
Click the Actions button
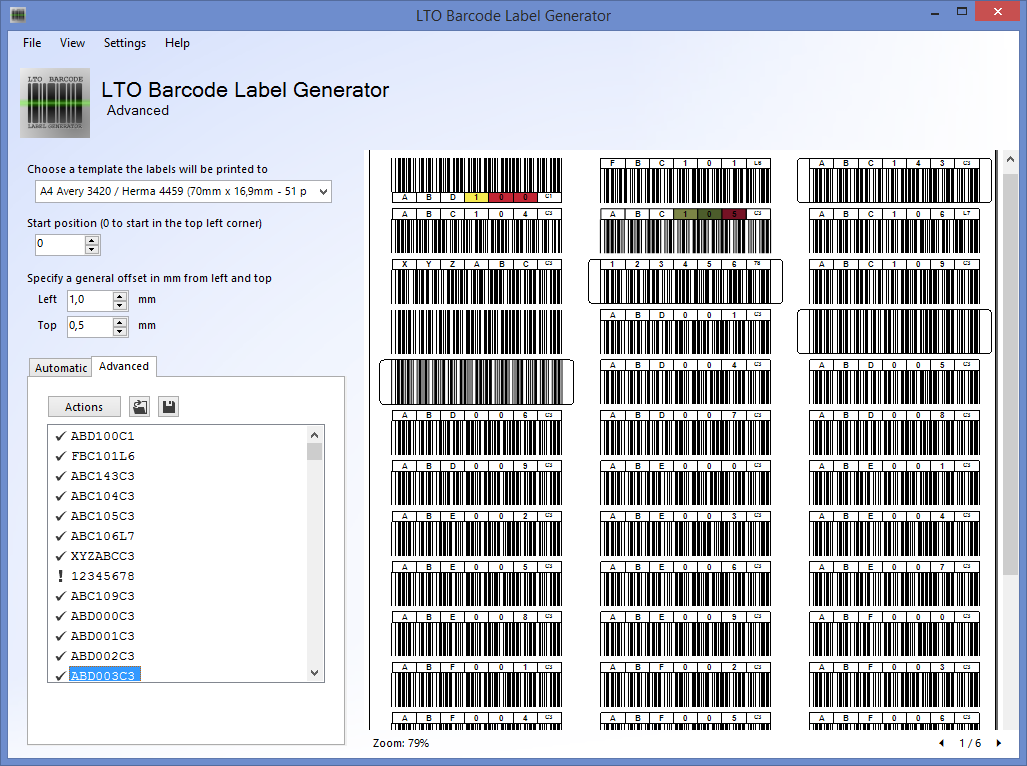point(84,407)
